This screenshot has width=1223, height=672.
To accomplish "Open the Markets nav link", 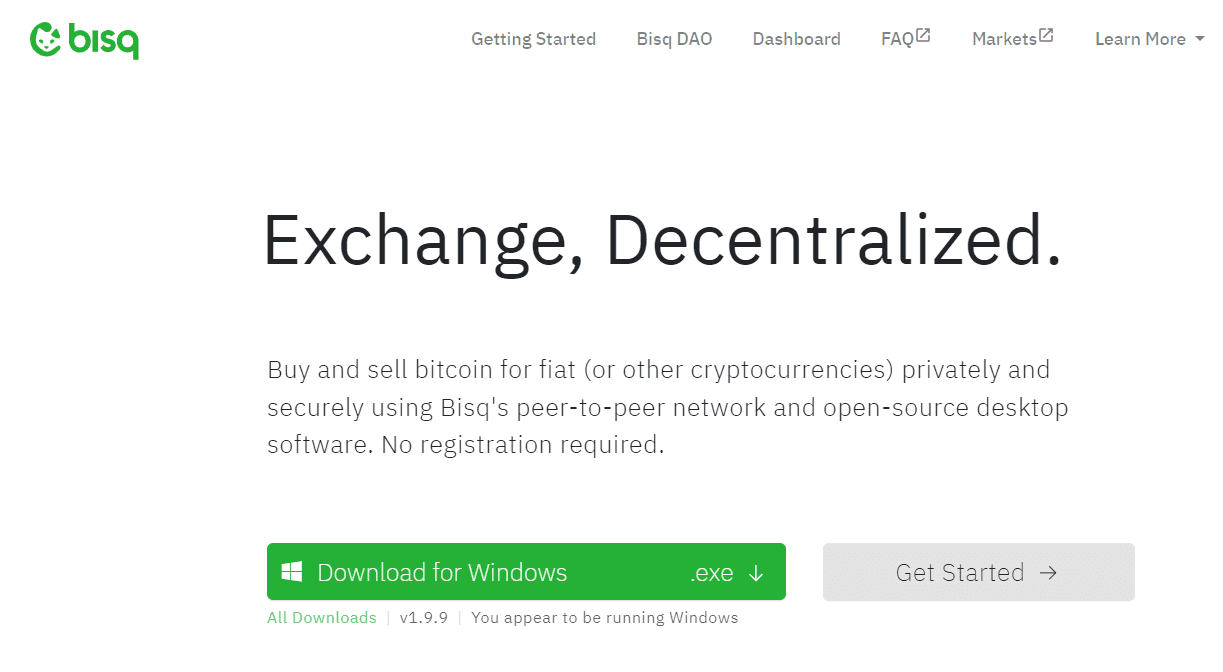I will pos(1004,39).
